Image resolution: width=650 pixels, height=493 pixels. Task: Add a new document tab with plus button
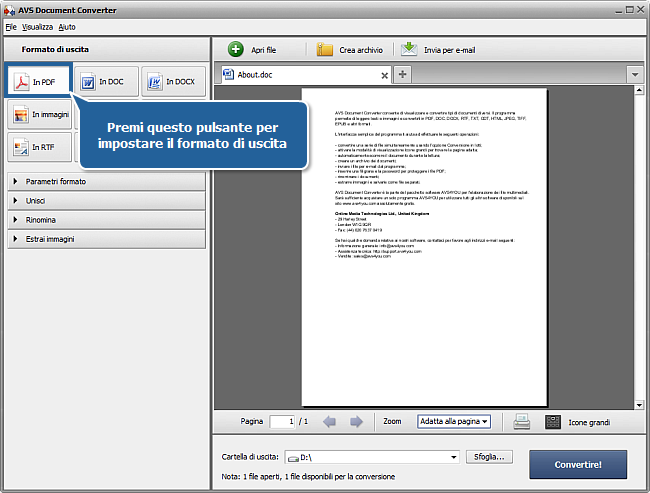point(402,75)
